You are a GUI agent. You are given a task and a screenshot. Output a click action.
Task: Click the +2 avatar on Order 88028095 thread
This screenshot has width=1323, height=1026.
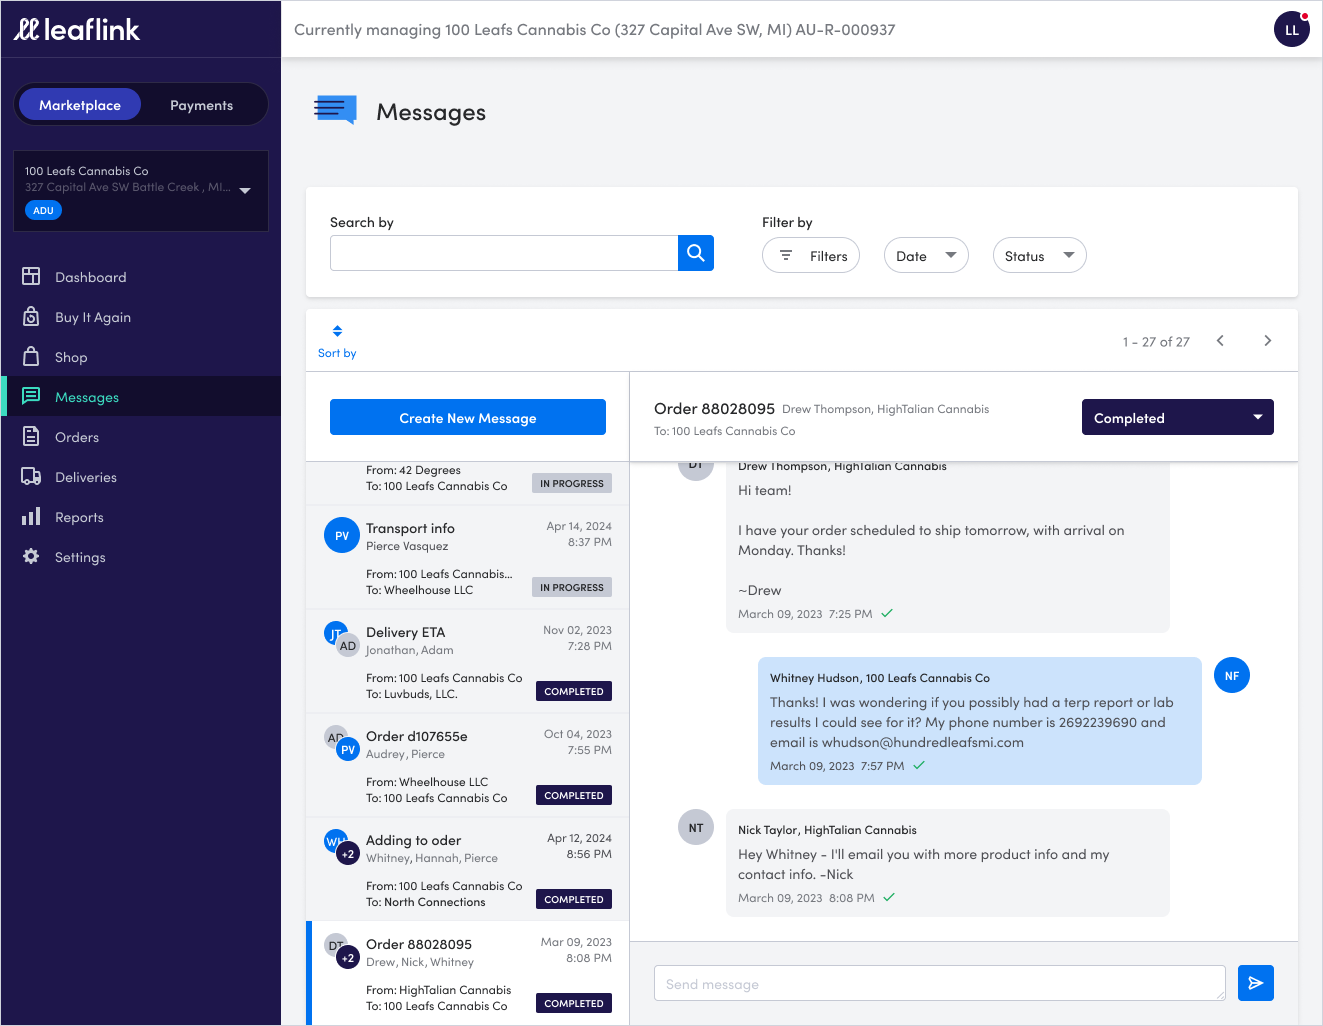347,958
